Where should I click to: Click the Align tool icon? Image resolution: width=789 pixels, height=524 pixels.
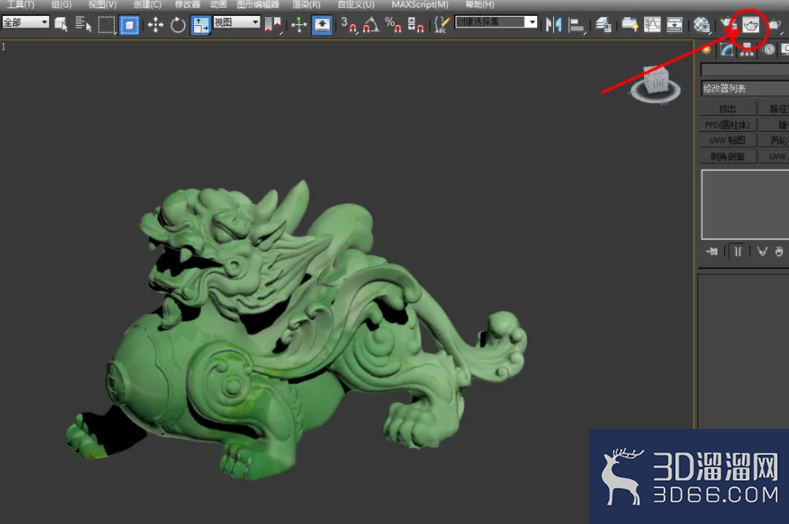tap(576, 25)
